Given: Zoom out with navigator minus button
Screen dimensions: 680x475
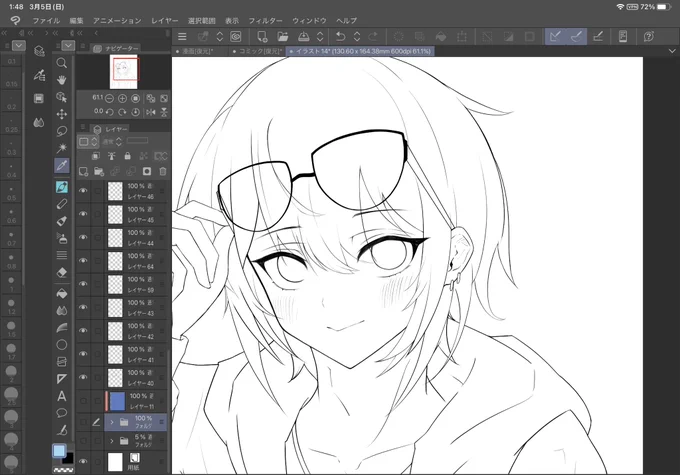Looking at the screenshot, I should pyautogui.click(x=110, y=98).
